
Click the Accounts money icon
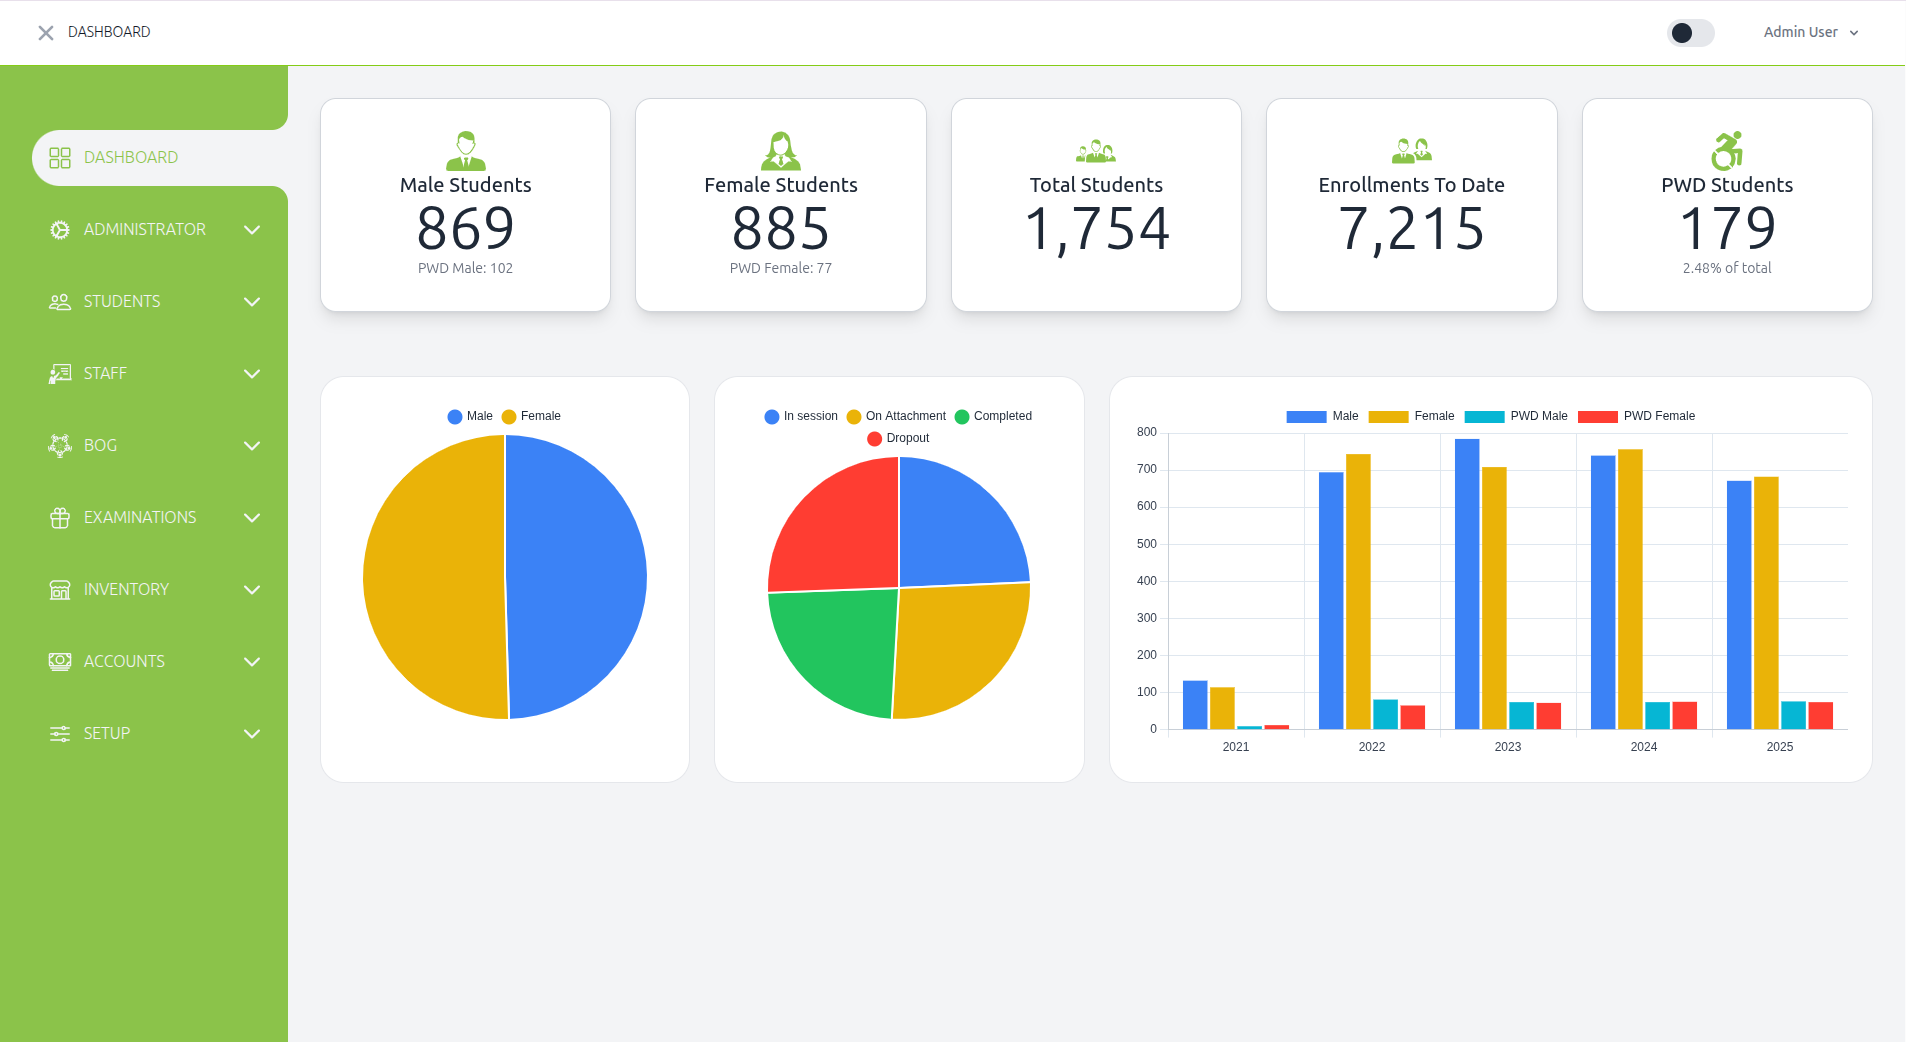pos(60,662)
